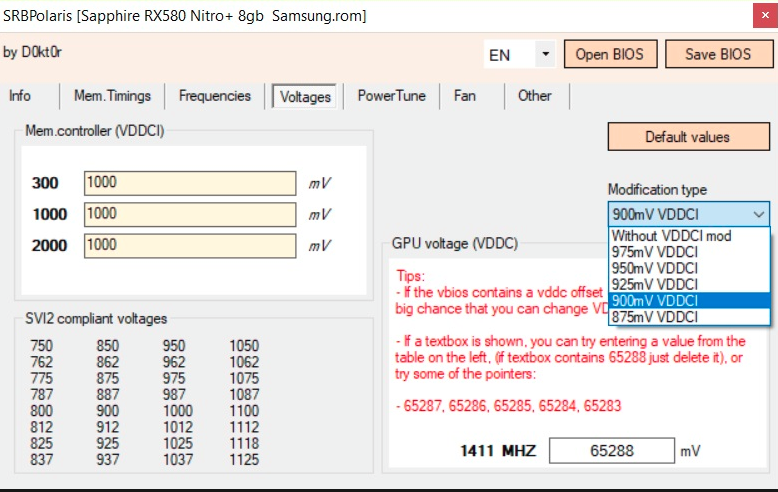The height and width of the screenshot is (492, 778).
Task: Reset with the Default values button
Action: tap(687, 137)
